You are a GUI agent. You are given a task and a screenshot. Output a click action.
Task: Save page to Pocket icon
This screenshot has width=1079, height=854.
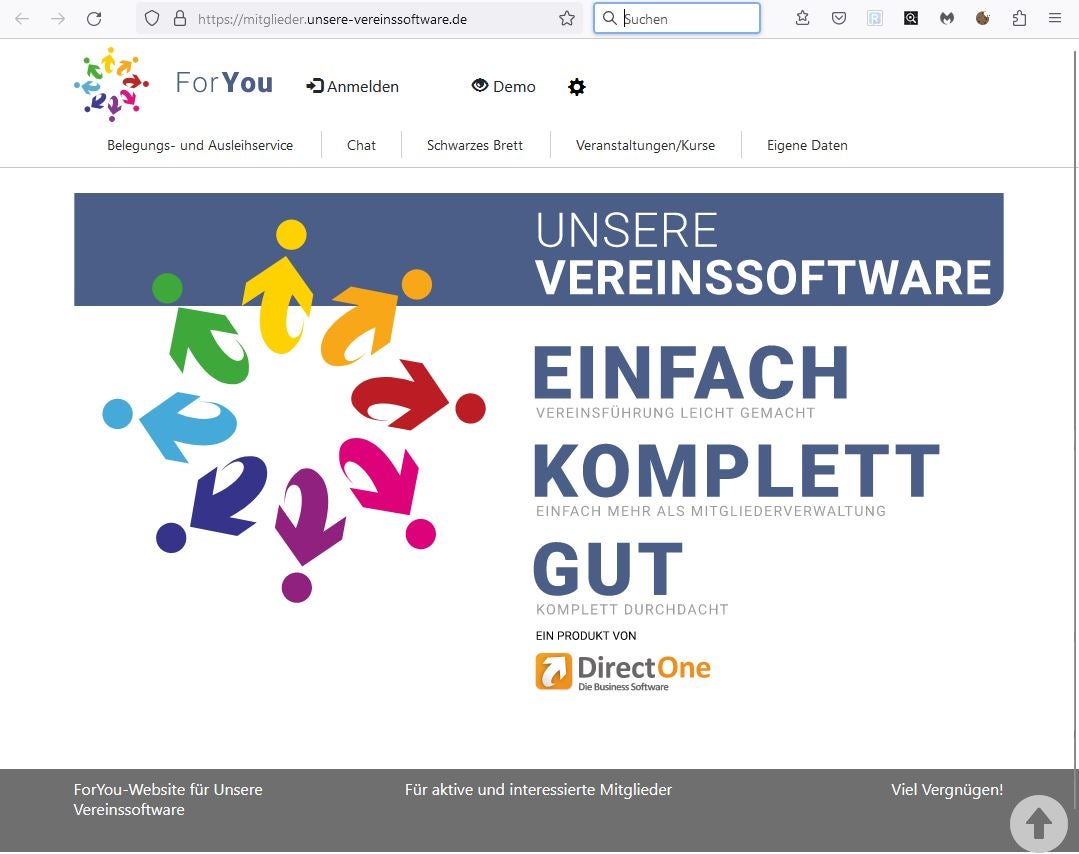(x=839, y=19)
